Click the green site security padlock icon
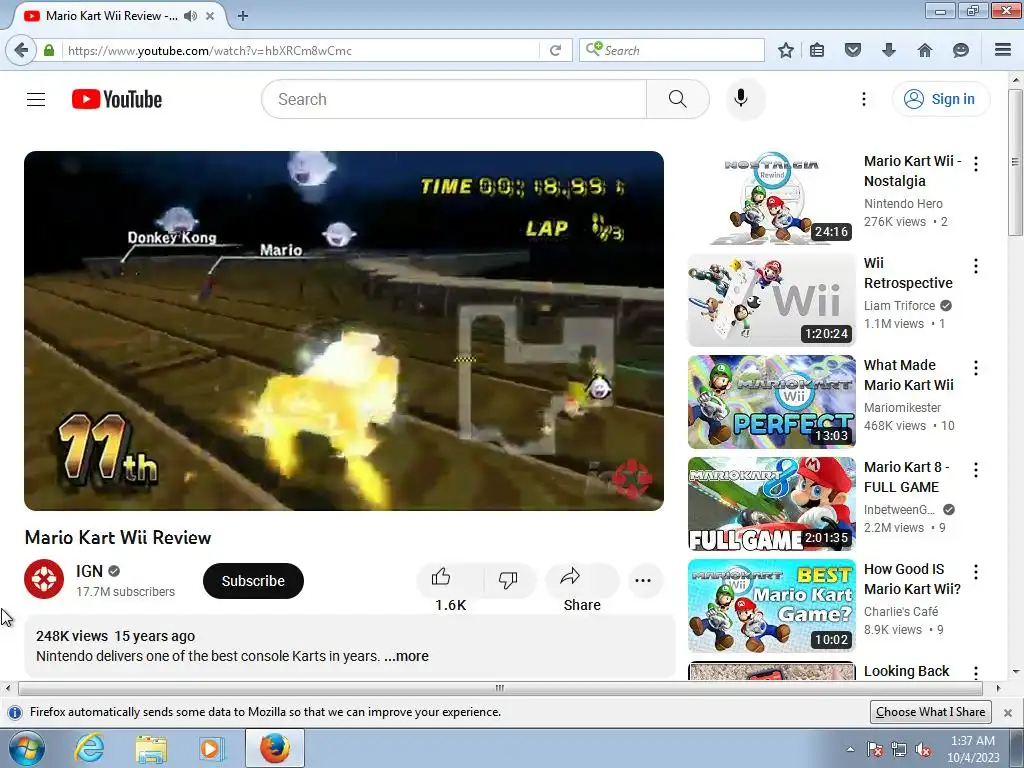This screenshot has height=768, width=1024. (x=49, y=50)
